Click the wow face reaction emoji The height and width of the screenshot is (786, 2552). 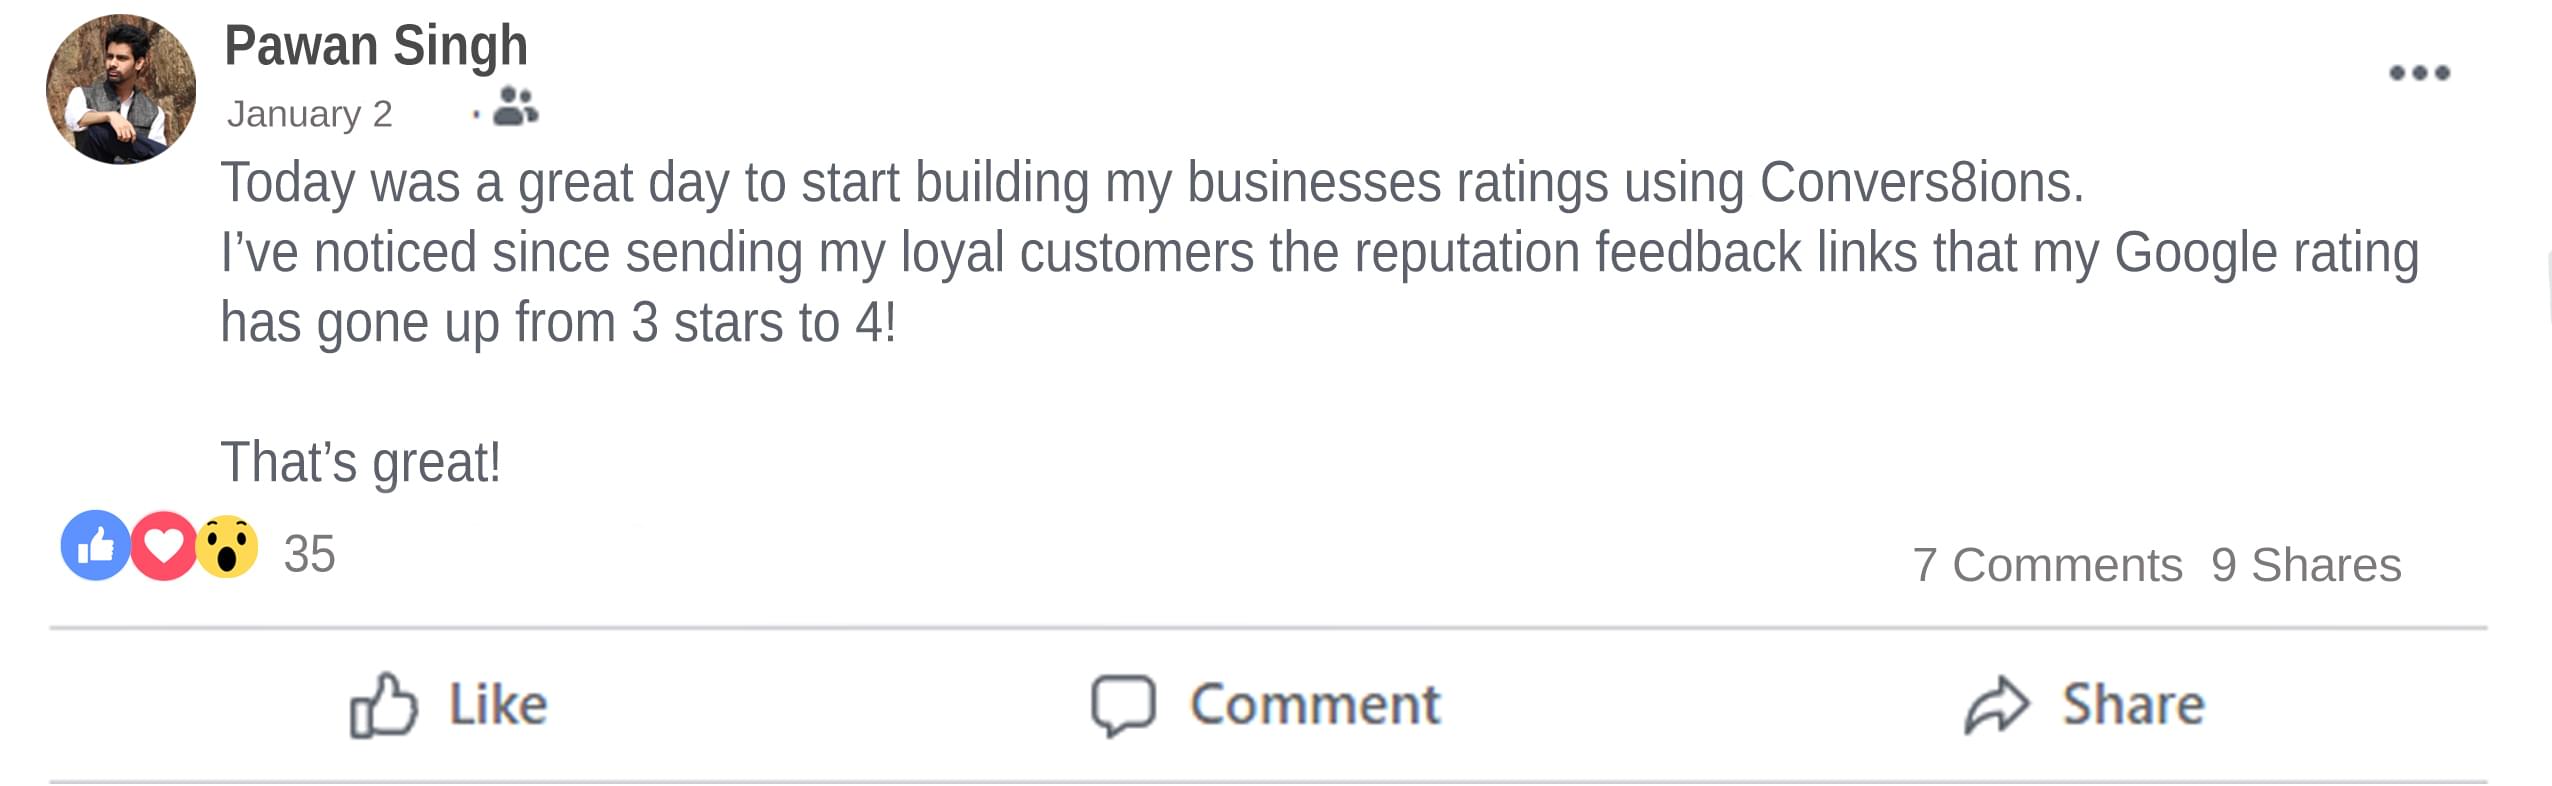point(227,546)
